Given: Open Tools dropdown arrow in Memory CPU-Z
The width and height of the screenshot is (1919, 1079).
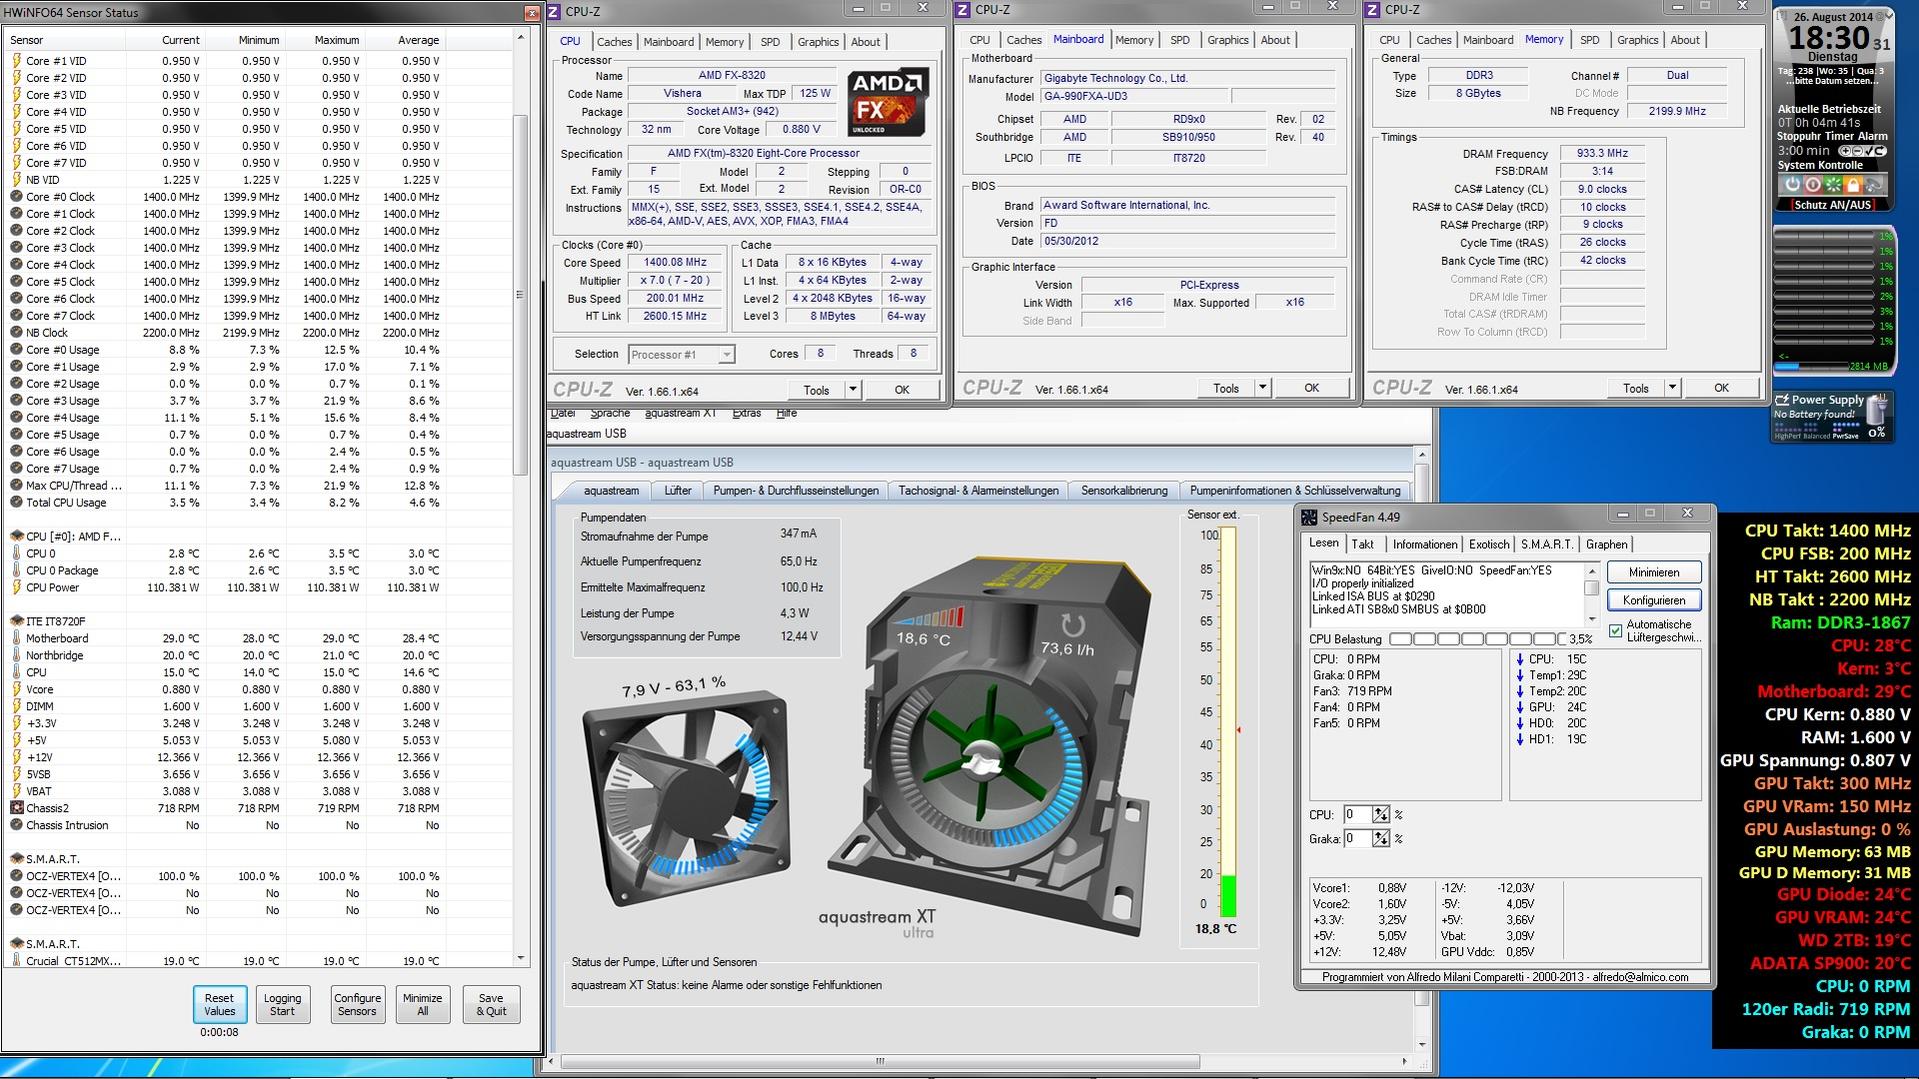Looking at the screenshot, I should (1671, 388).
